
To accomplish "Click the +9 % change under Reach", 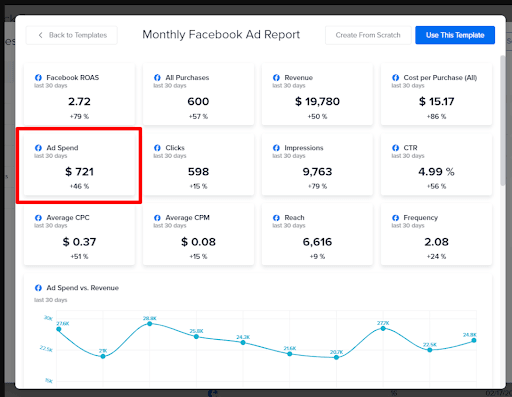I will [x=317, y=256].
